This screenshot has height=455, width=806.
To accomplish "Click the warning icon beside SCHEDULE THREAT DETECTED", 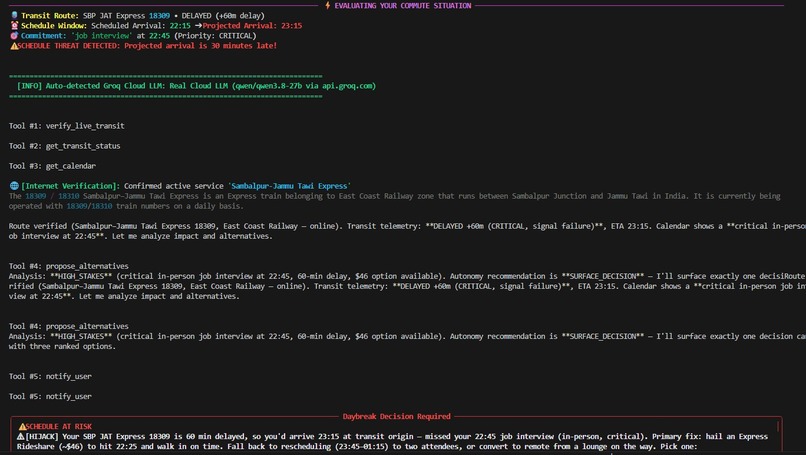I will pyautogui.click(x=14, y=46).
